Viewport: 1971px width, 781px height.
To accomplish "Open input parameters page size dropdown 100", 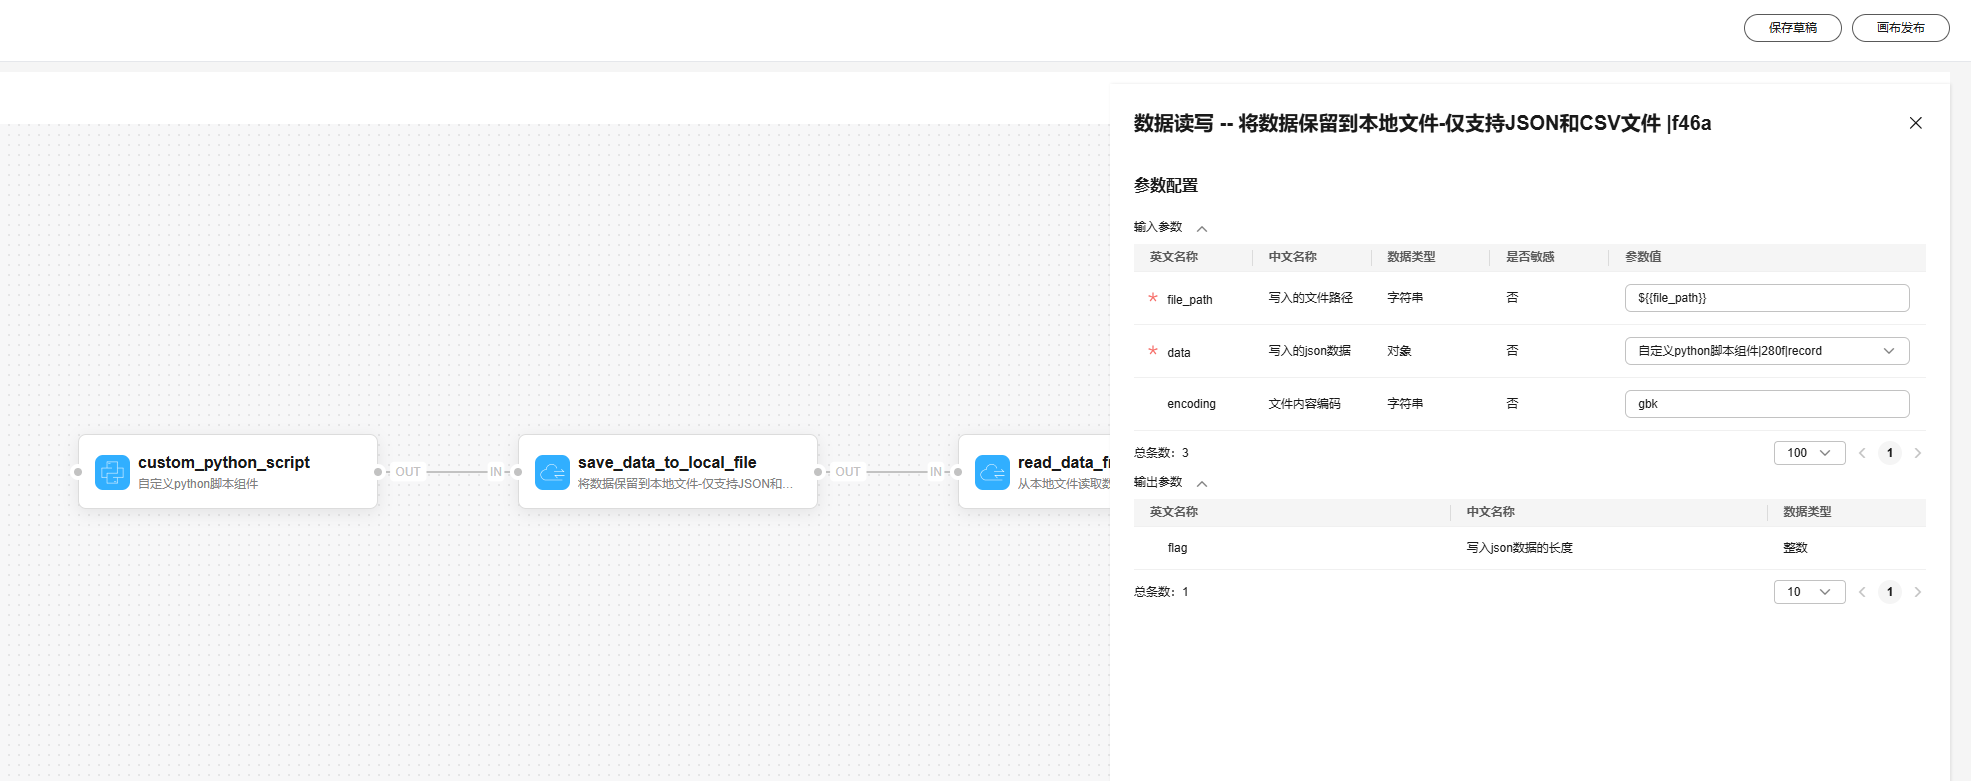I will click(1809, 453).
